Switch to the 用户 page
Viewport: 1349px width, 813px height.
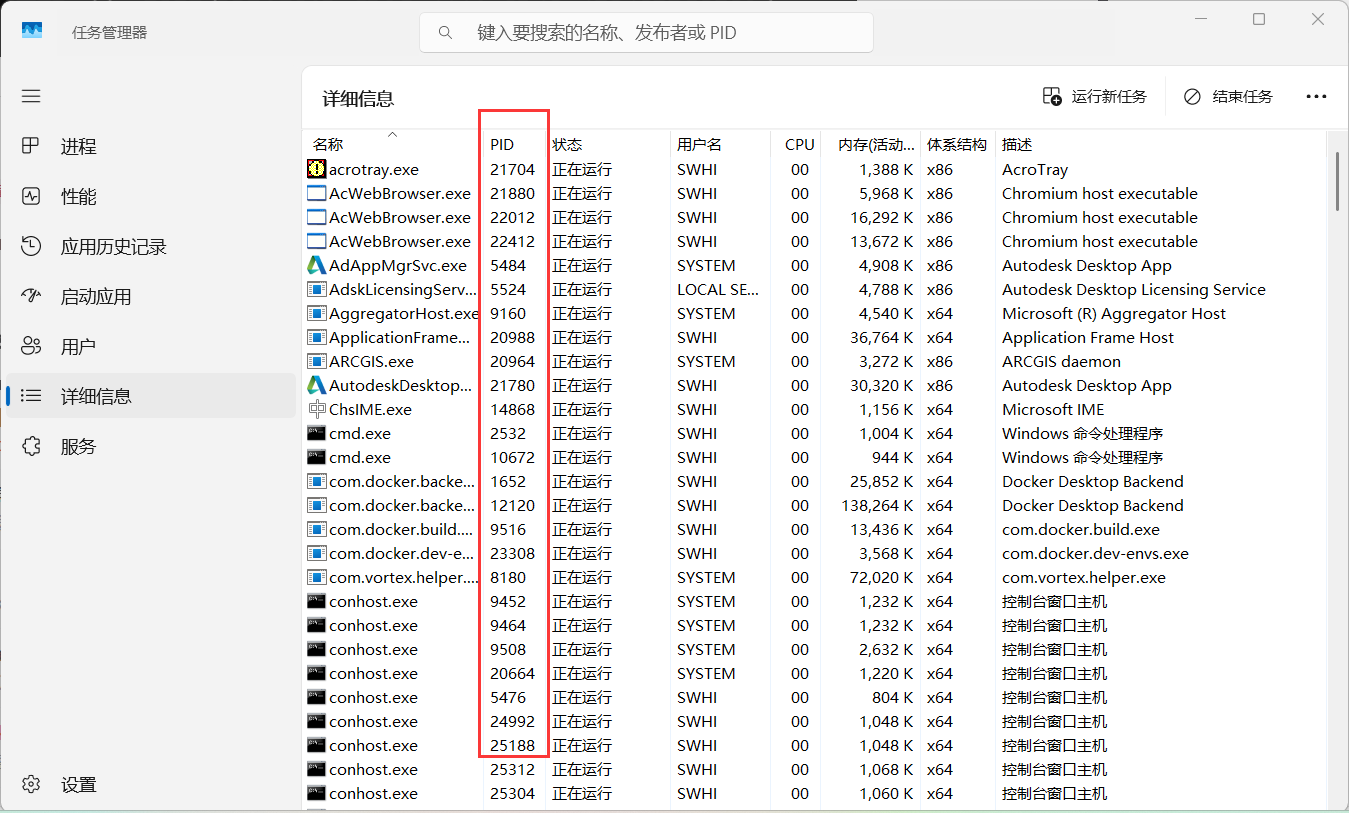(150, 347)
